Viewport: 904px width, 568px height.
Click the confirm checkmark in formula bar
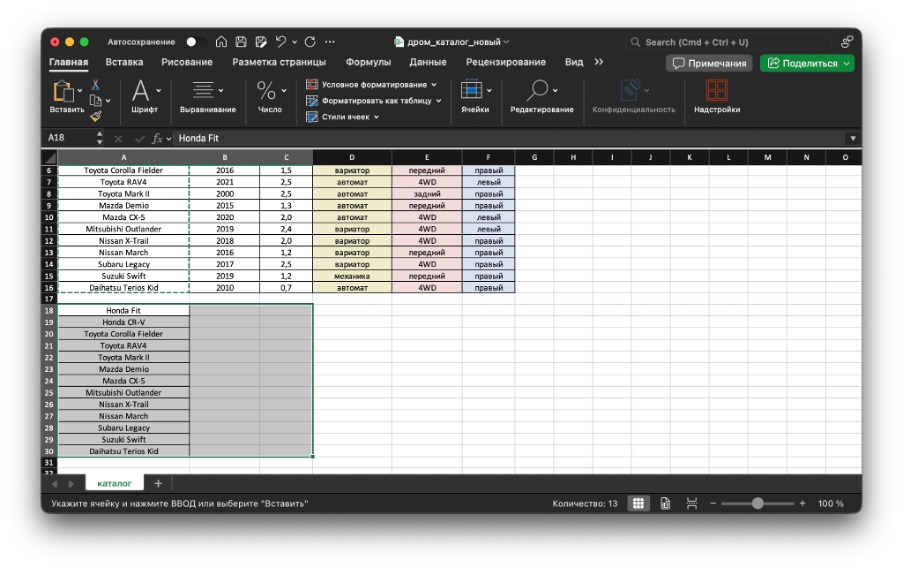(139, 138)
